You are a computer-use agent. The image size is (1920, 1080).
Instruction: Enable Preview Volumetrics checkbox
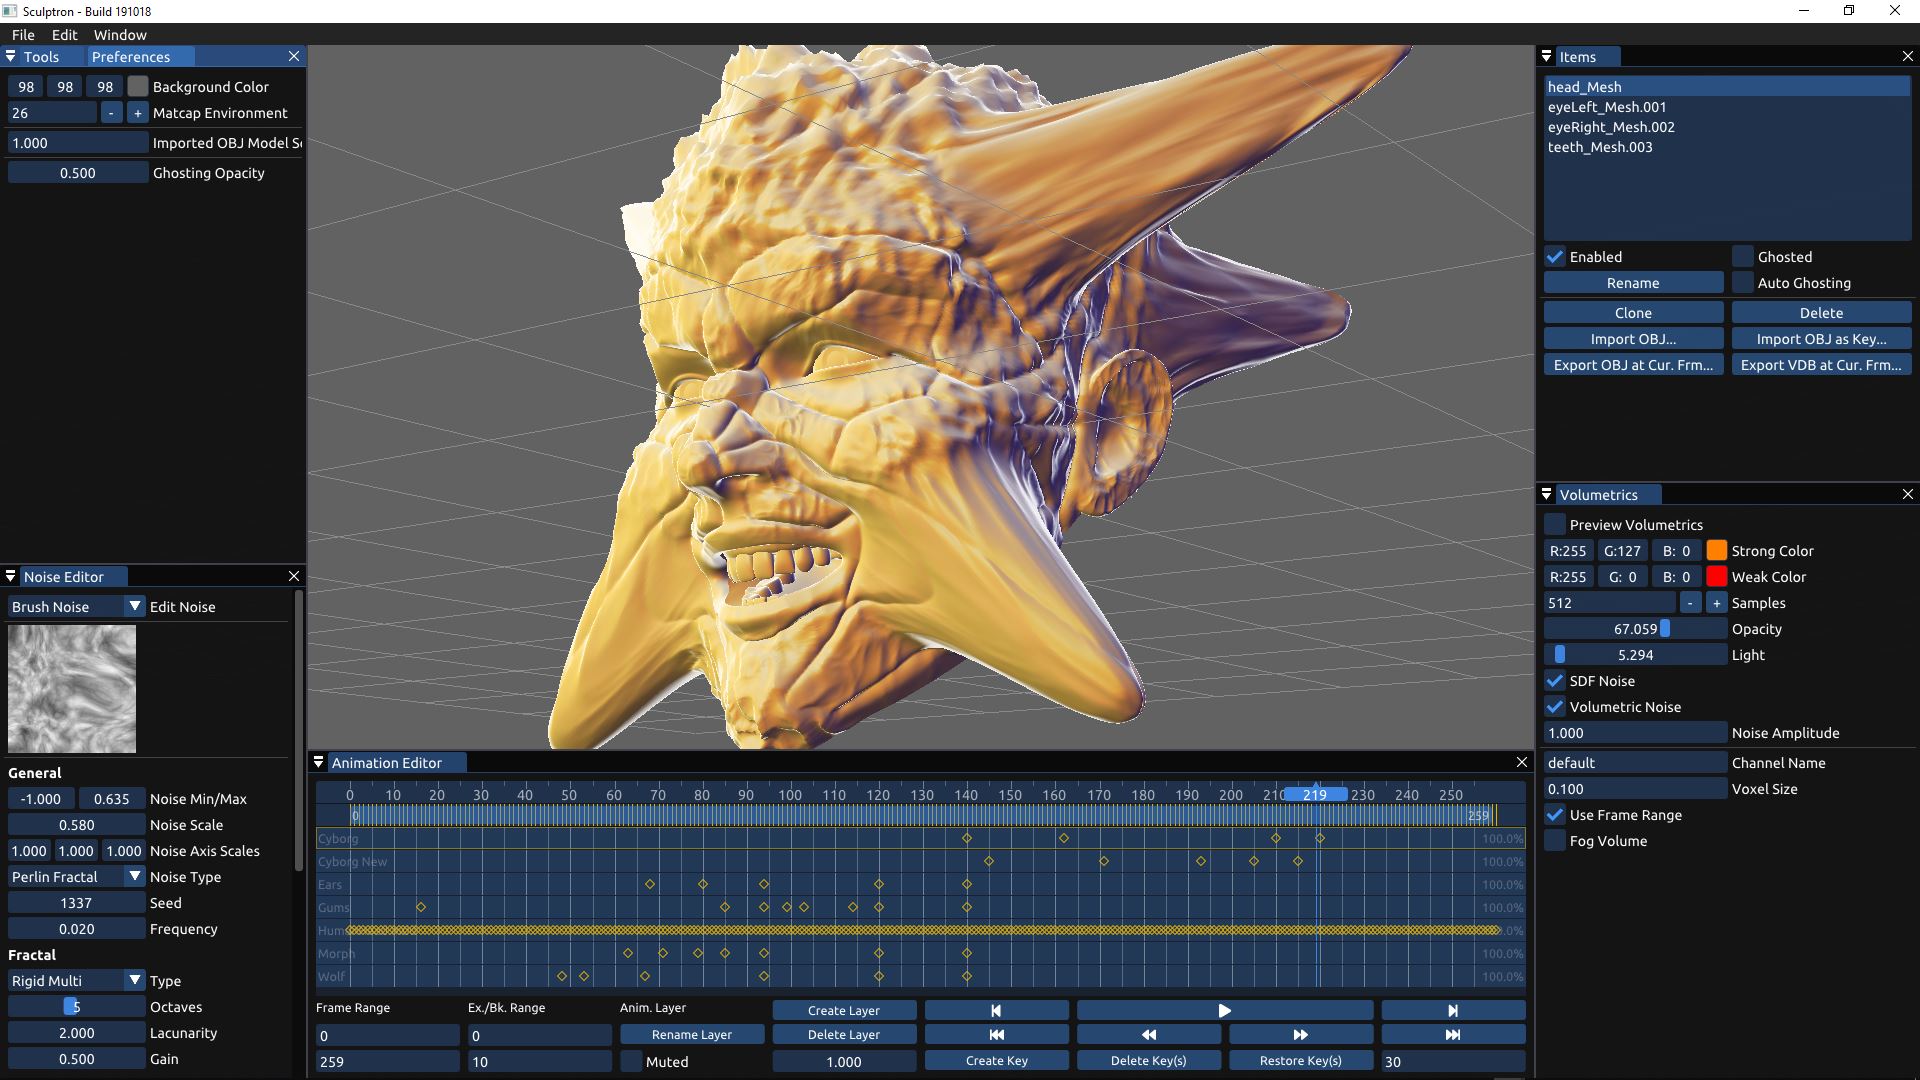tap(1555, 525)
